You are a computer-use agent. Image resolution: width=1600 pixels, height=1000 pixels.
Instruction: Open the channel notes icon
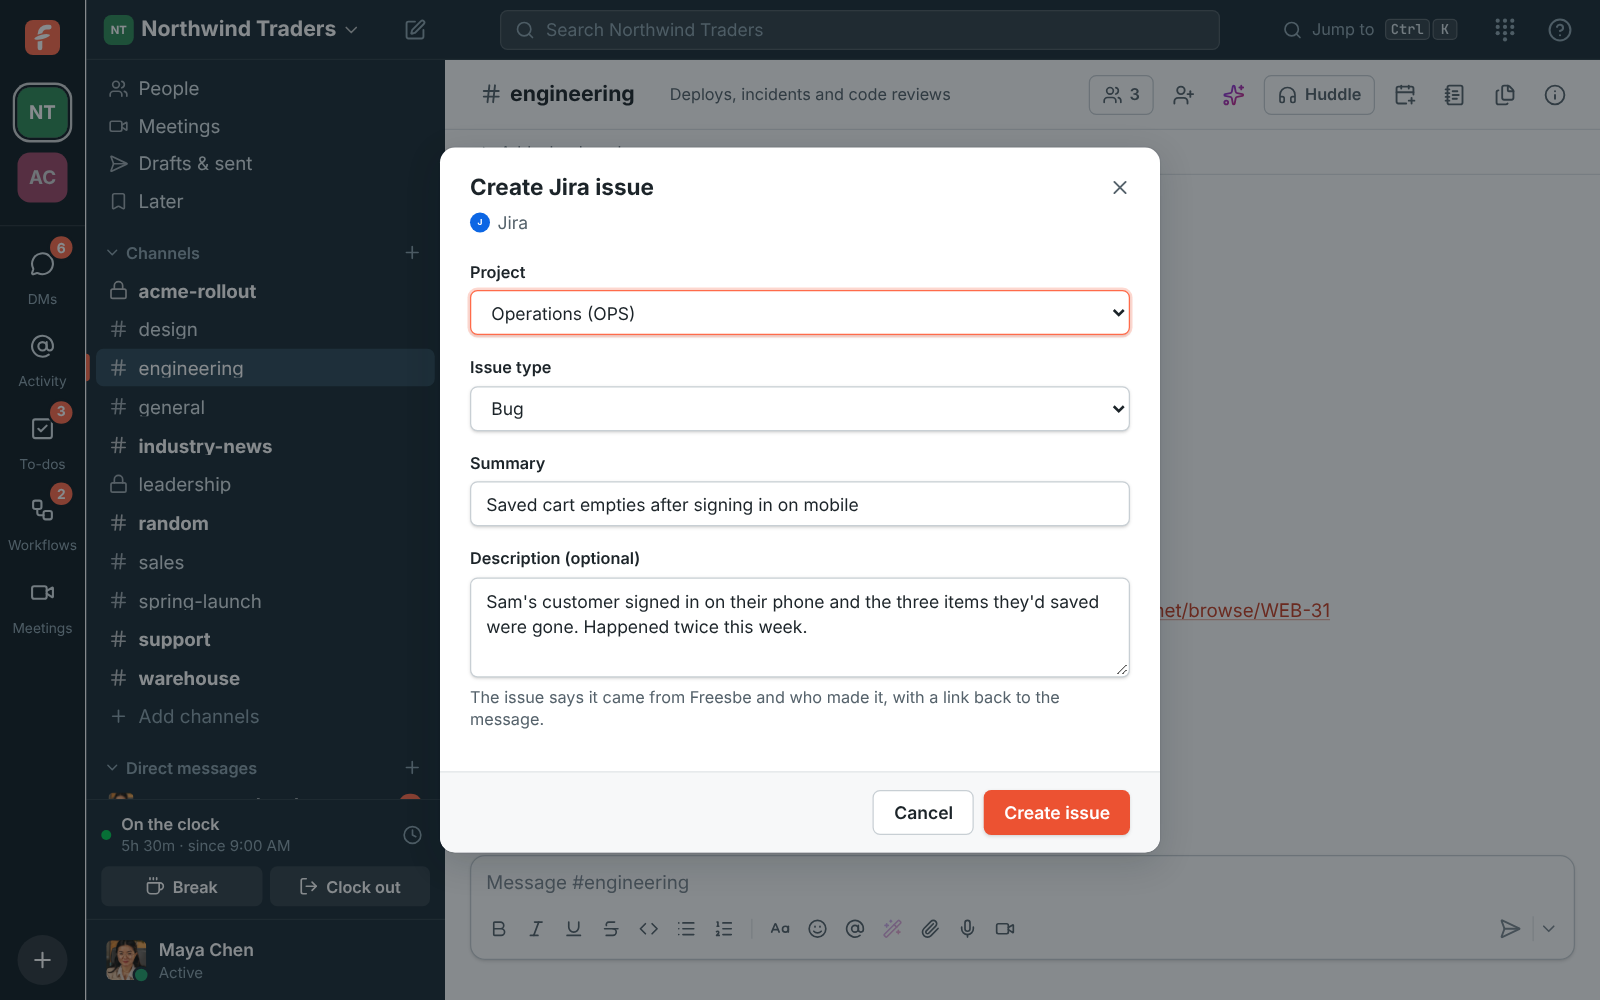[1455, 95]
